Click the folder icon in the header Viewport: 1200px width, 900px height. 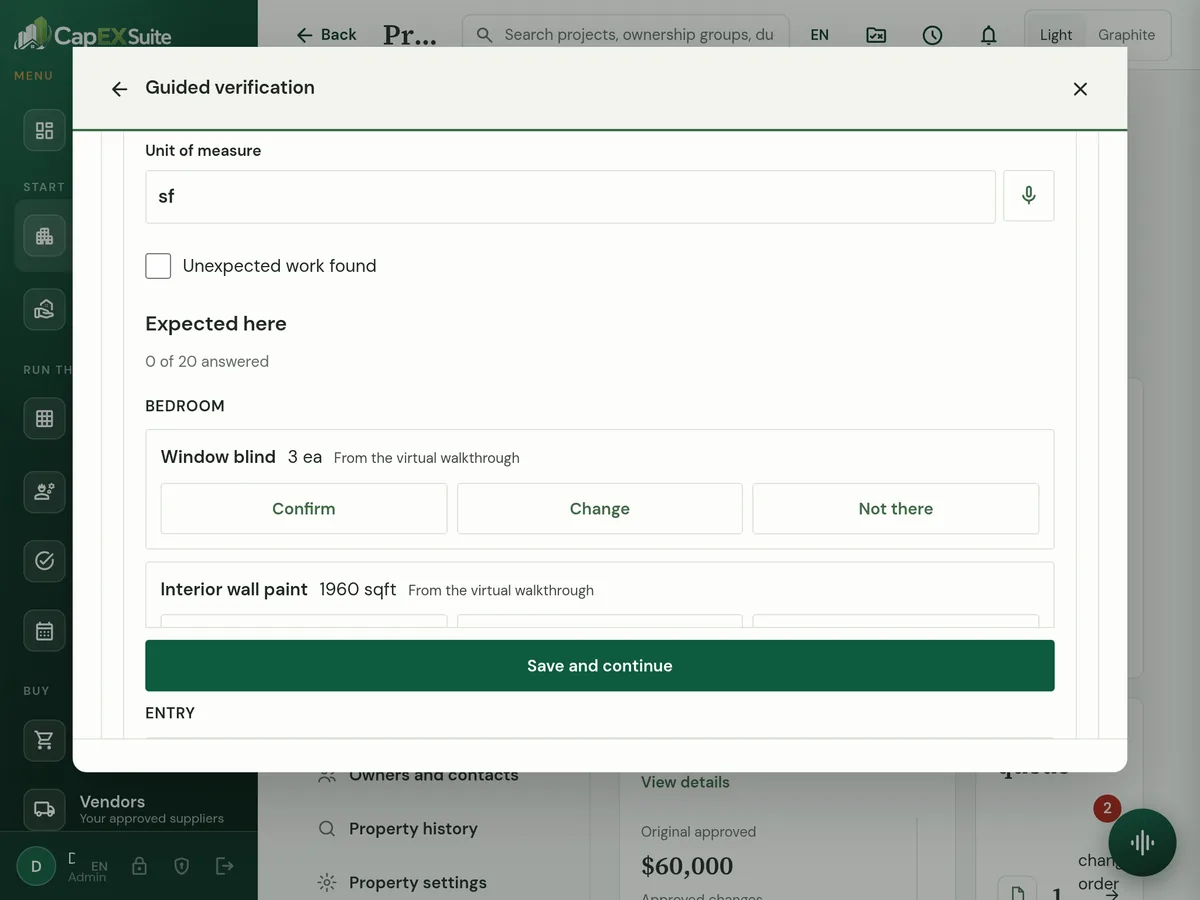point(876,35)
